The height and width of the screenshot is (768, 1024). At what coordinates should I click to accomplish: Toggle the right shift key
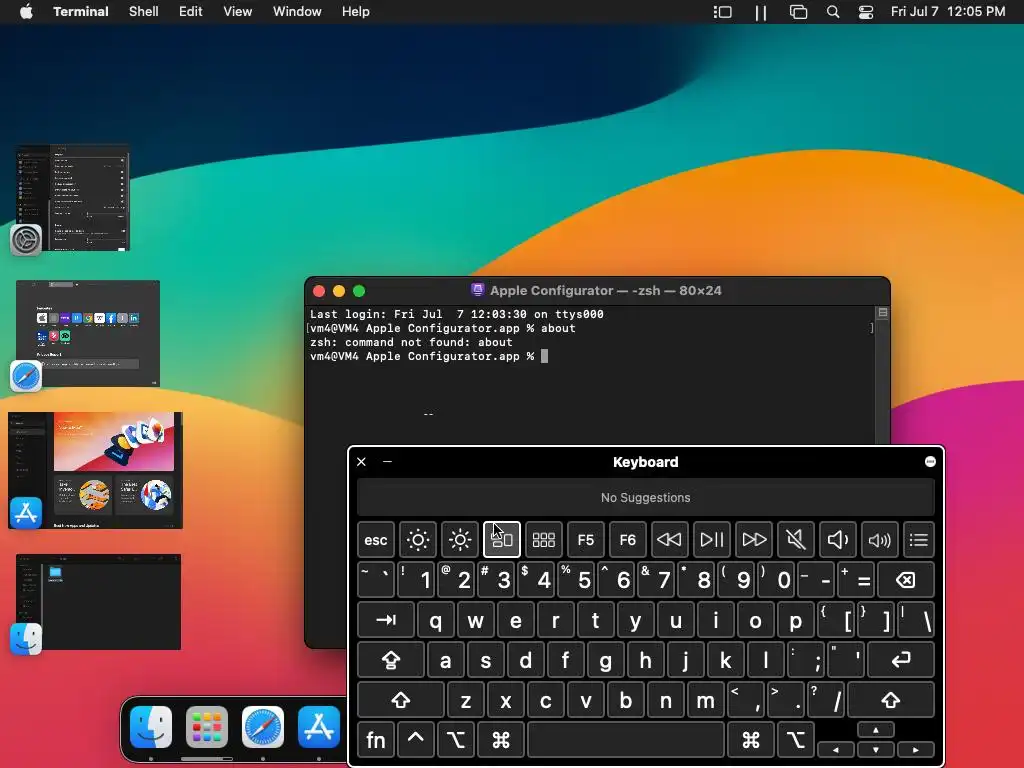click(891, 700)
